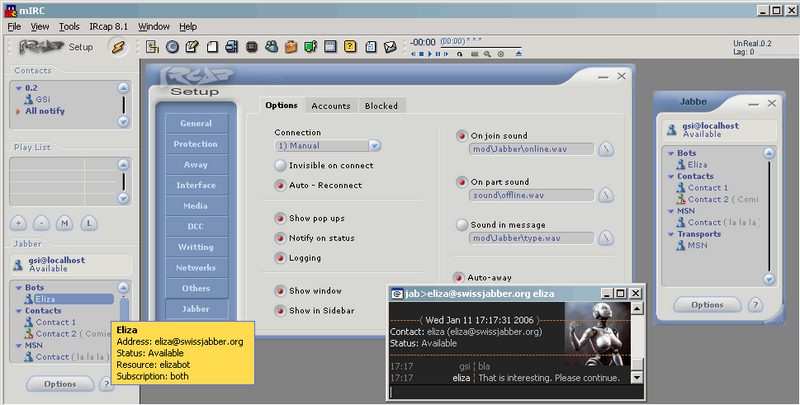Open the IRcap 8.1 menu
This screenshot has width=800, height=405.
(107, 26)
